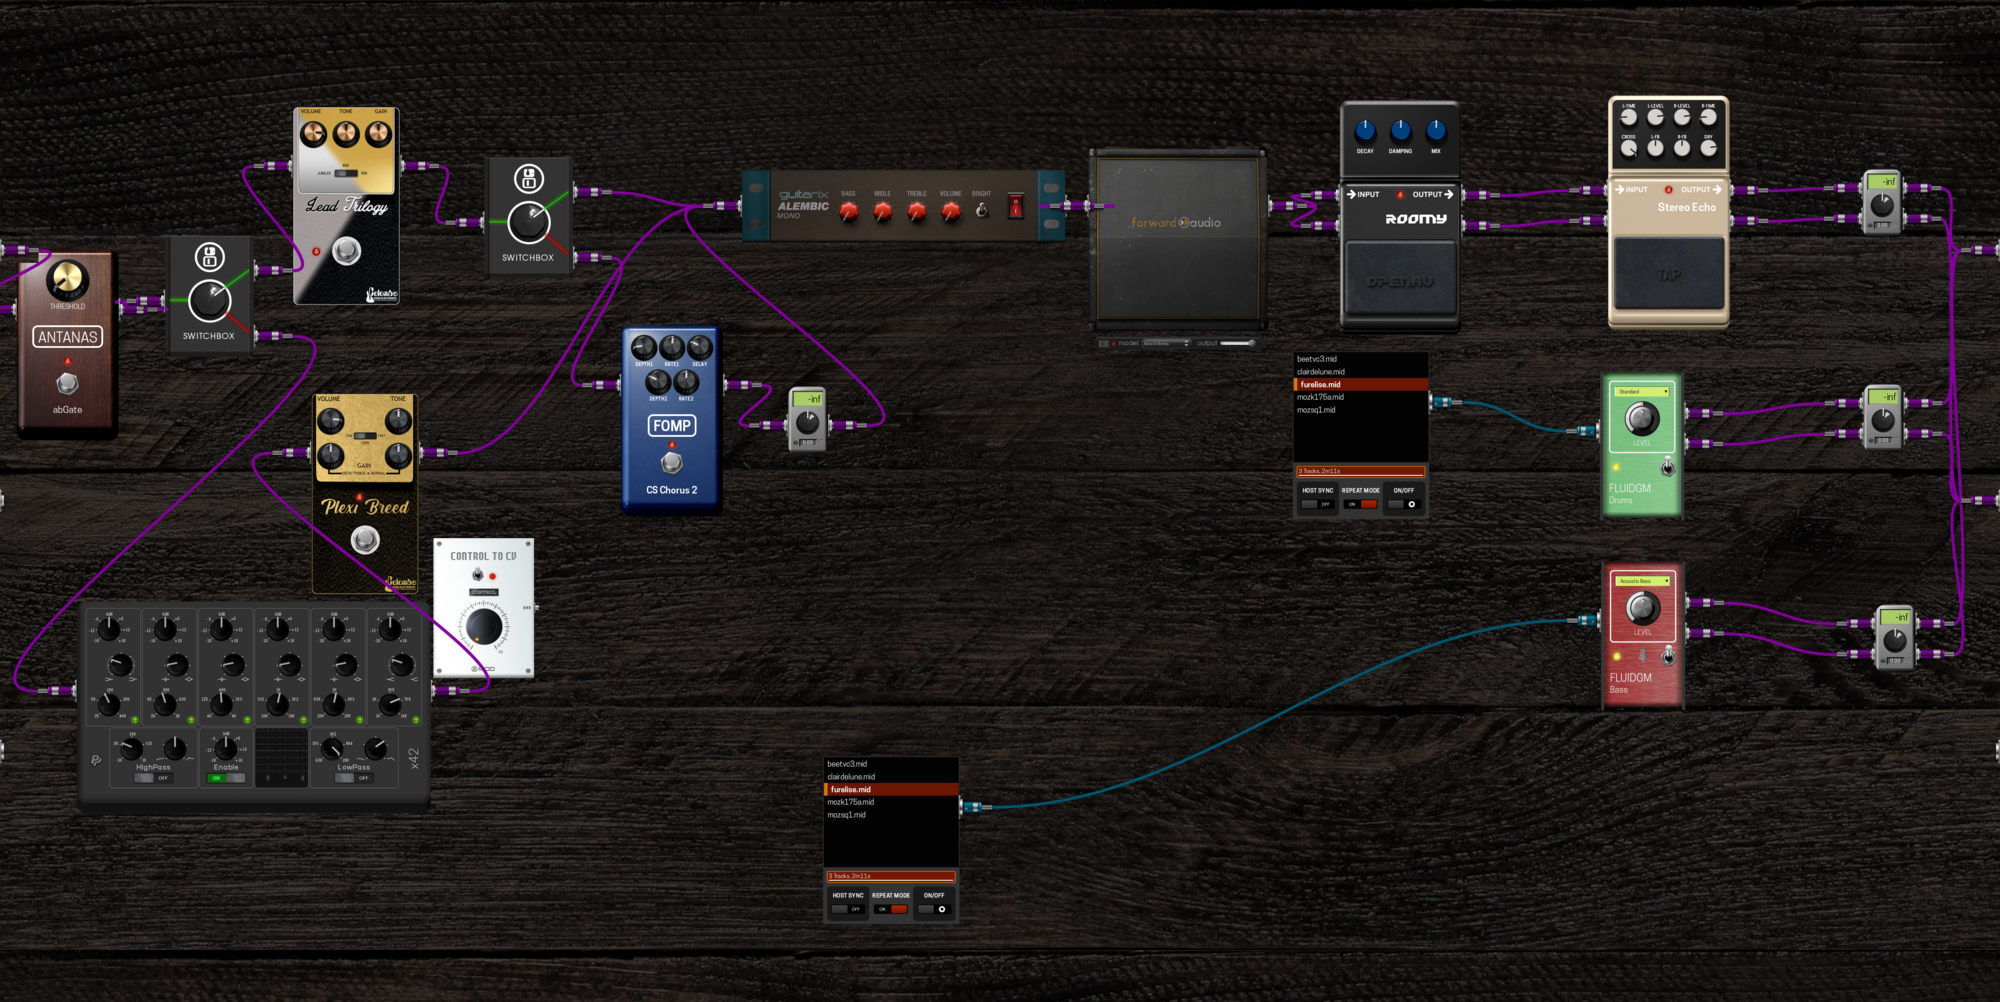Toggle the abGate footswitch
This screenshot has height=1002, width=2000.
(67, 382)
